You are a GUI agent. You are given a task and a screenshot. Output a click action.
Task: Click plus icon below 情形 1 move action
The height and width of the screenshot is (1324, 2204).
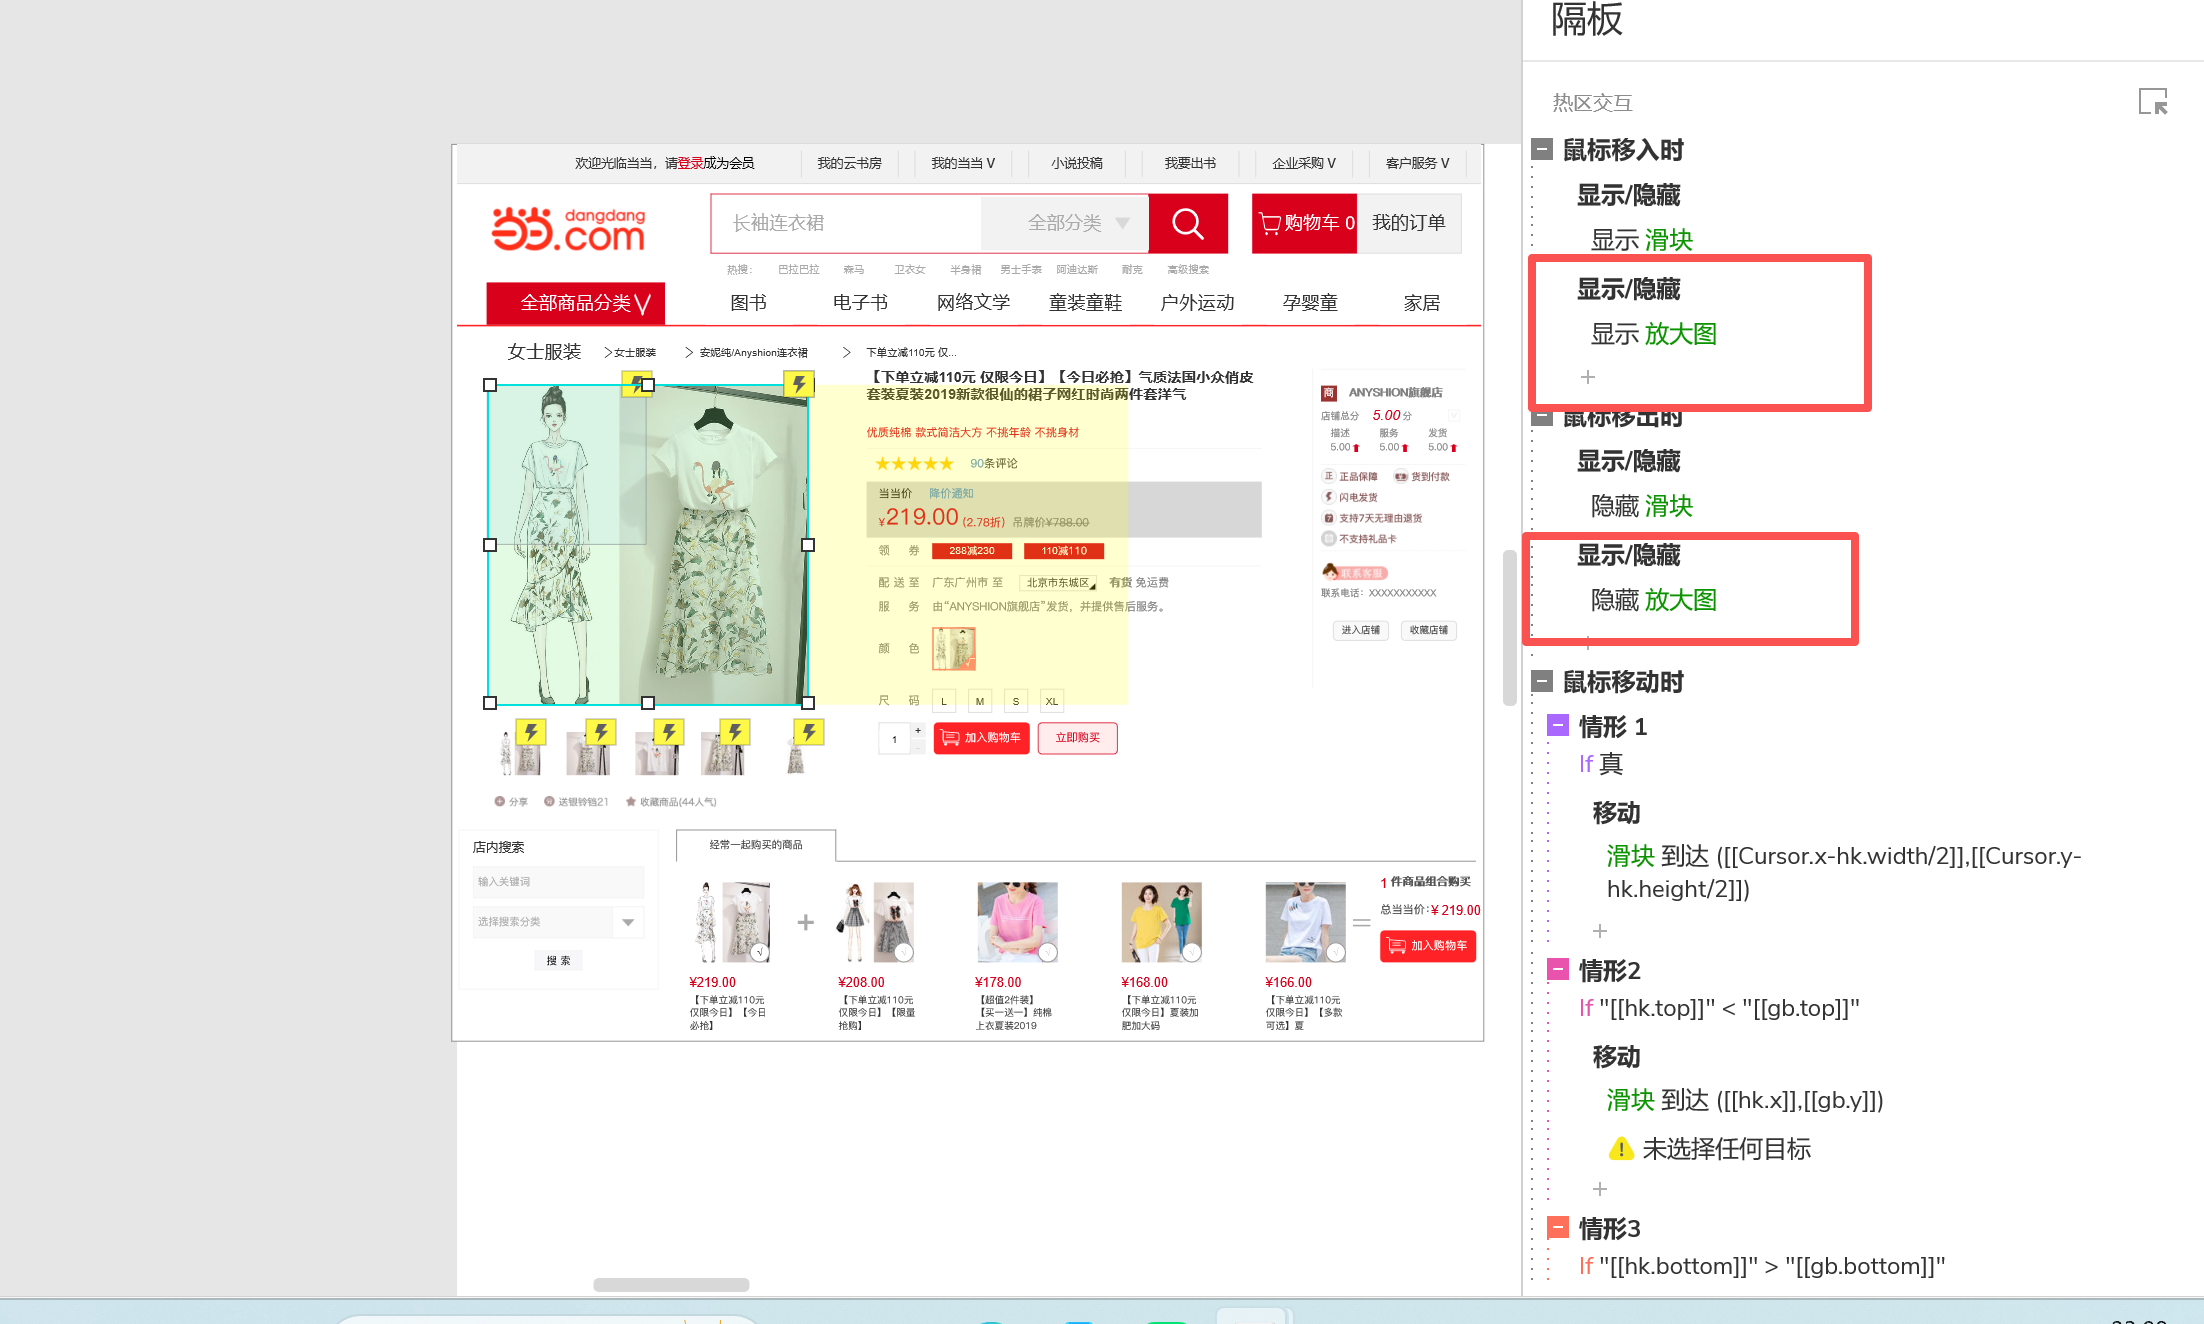[x=1600, y=931]
